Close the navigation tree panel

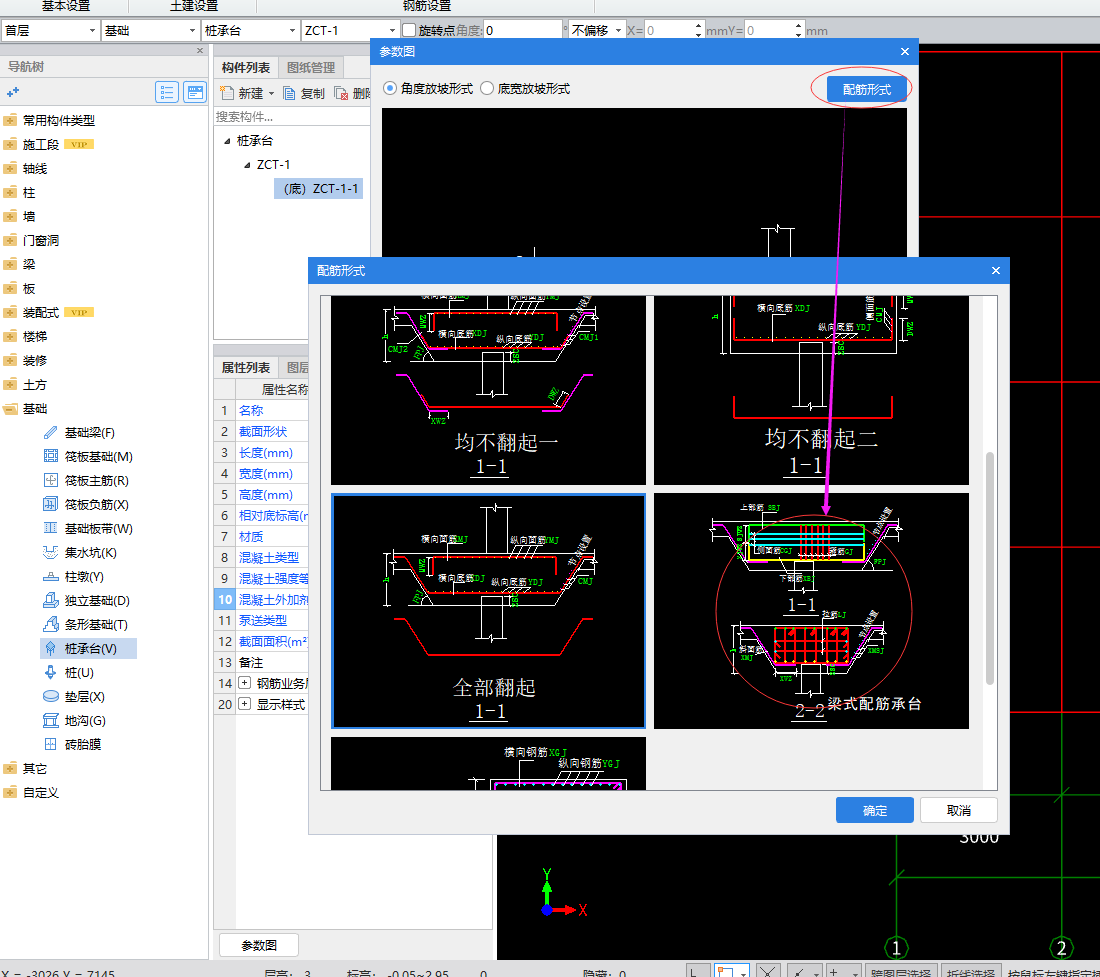pyautogui.click(x=200, y=50)
